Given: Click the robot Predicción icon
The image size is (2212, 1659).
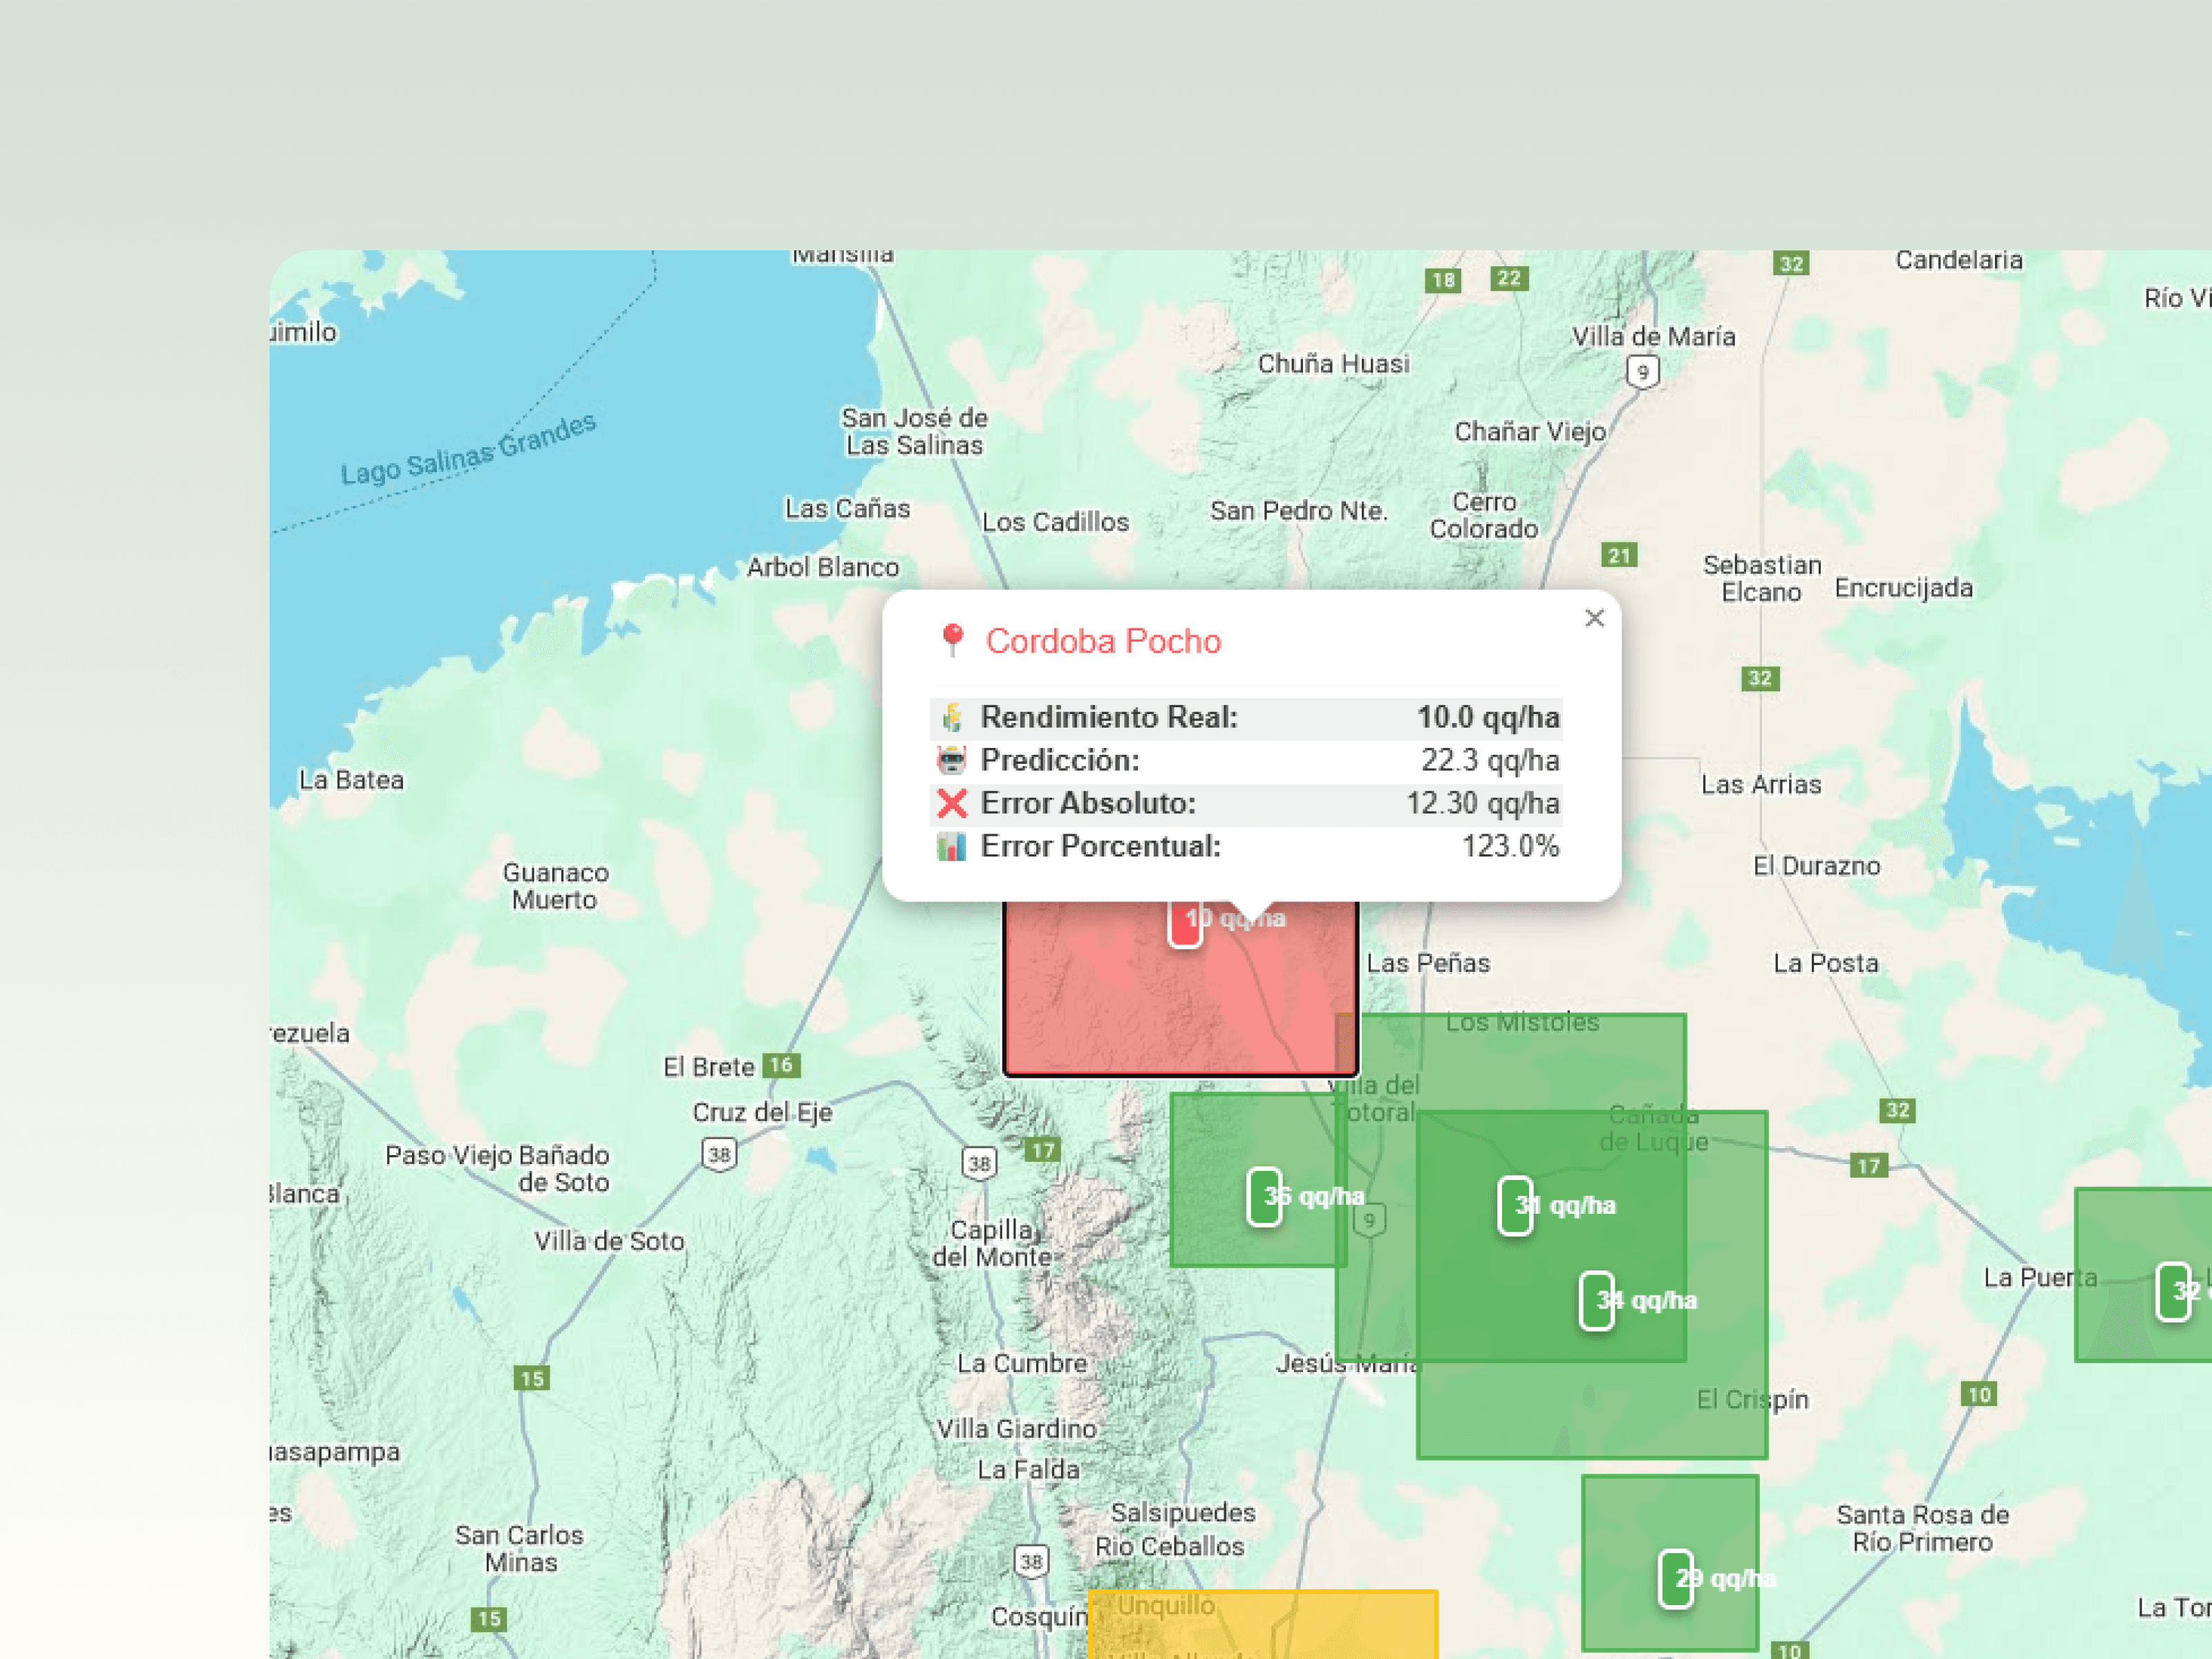Looking at the screenshot, I should (952, 760).
